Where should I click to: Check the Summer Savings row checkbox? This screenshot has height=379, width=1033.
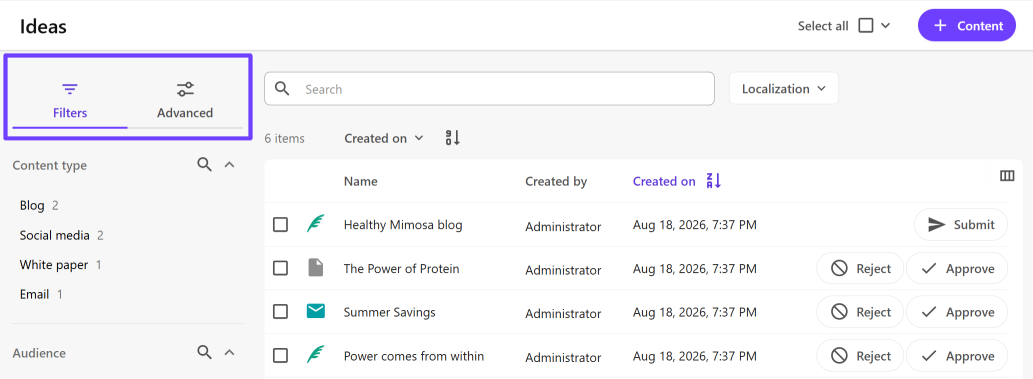point(281,312)
